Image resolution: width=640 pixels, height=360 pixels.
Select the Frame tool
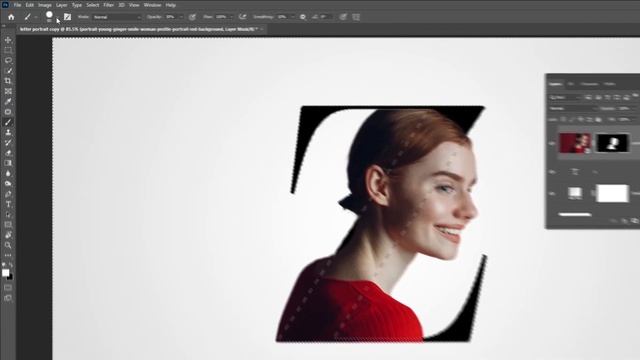pyautogui.click(x=8, y=91)
